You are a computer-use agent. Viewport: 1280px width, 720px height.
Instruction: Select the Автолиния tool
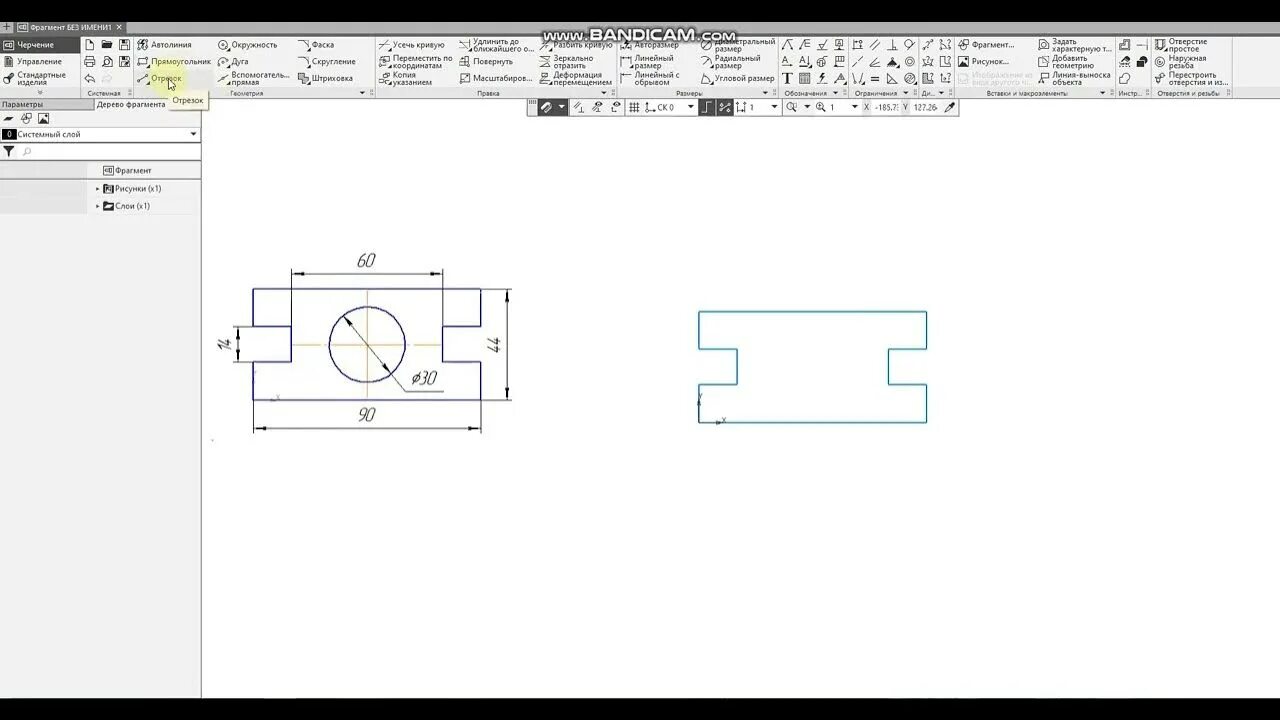click(x=164, y=45)
